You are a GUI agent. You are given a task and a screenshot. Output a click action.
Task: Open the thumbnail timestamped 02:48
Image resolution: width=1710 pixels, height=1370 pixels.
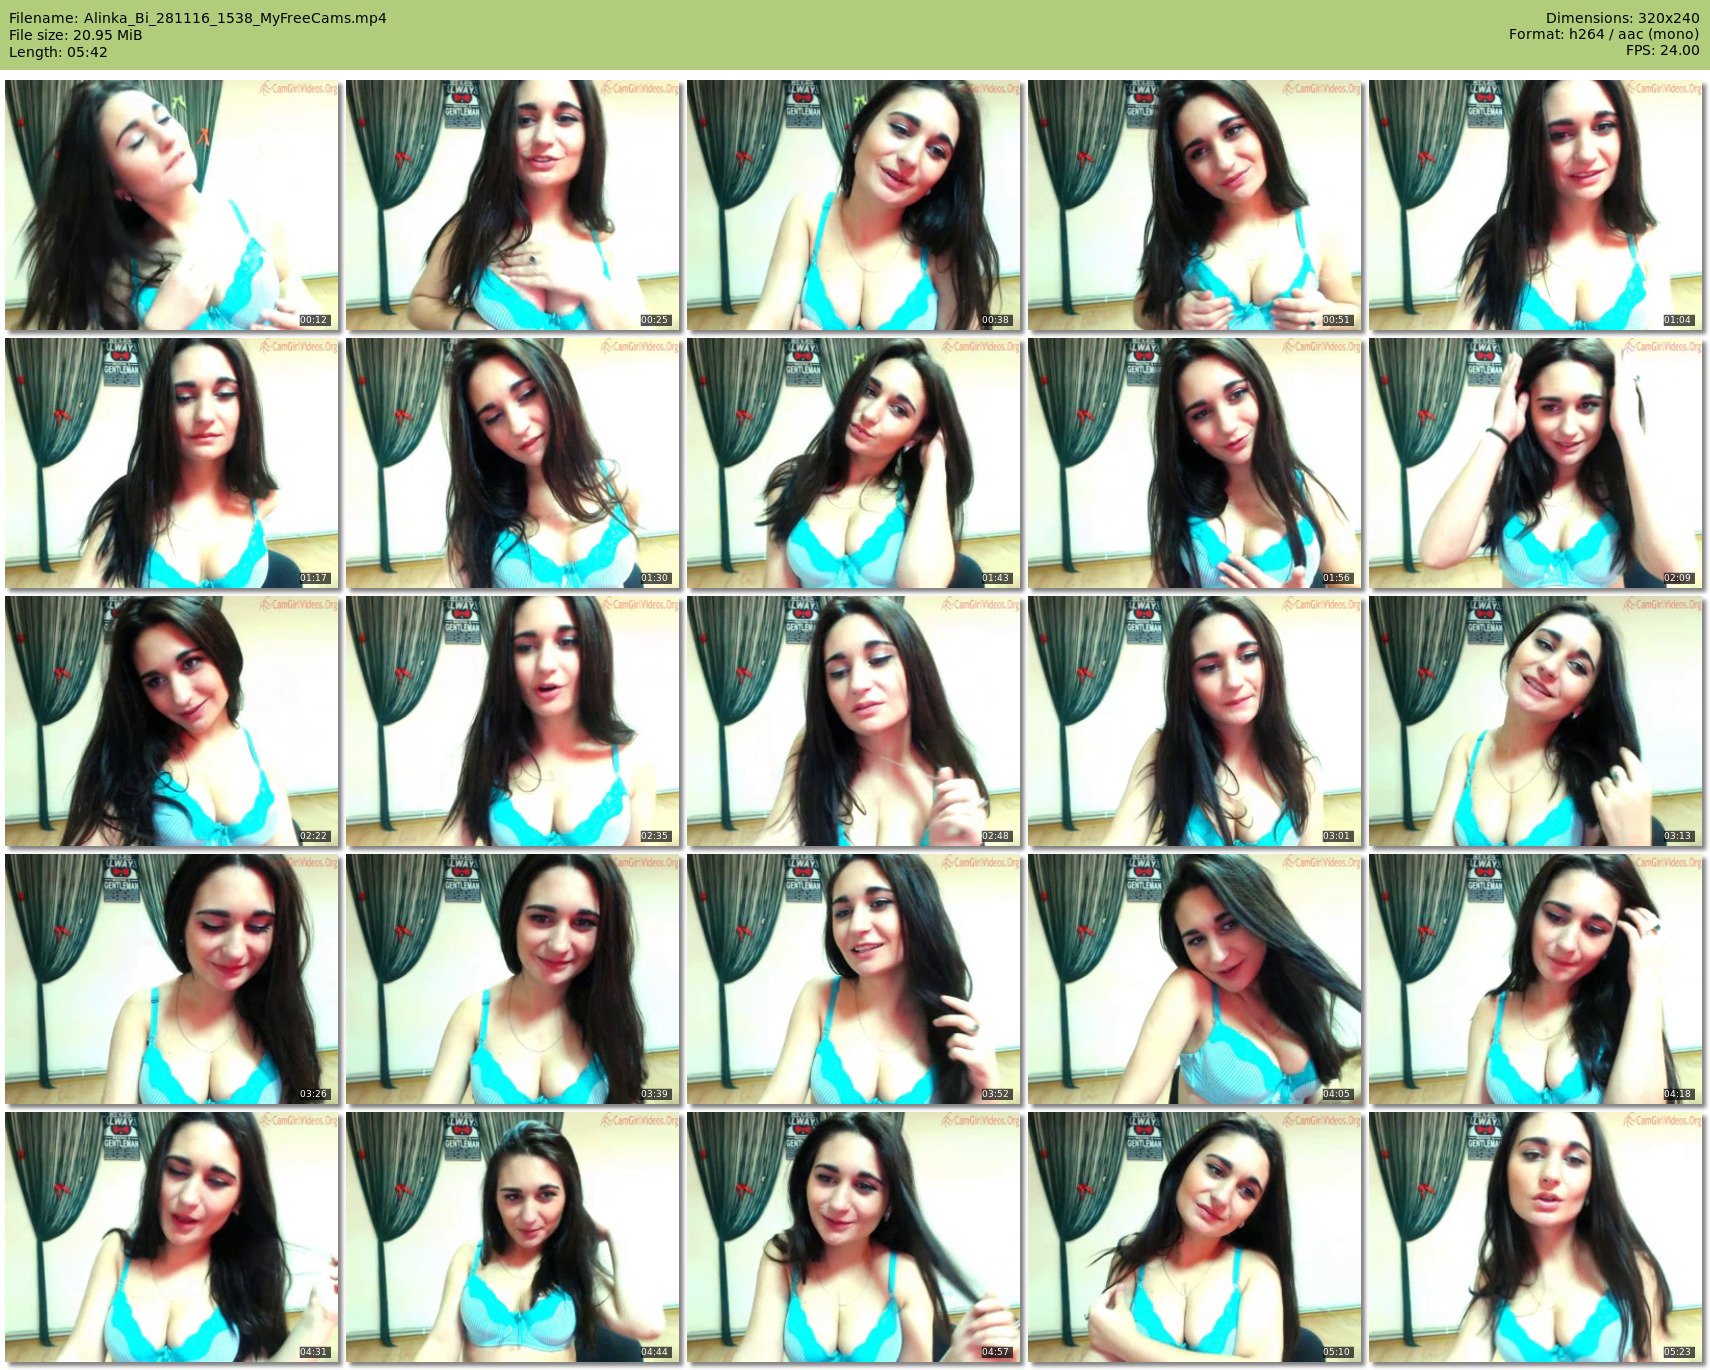854,721
